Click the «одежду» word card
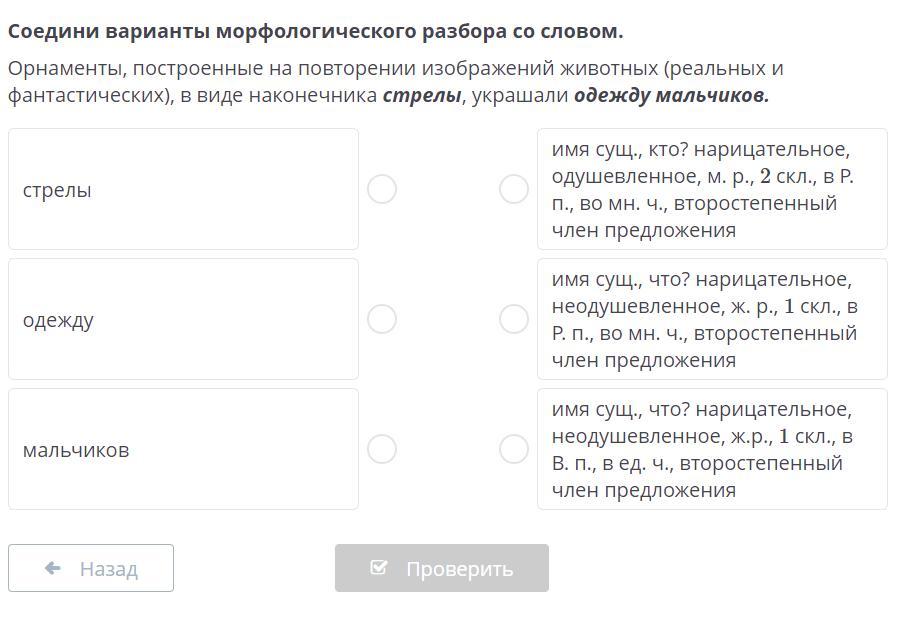 pos(183,319)
